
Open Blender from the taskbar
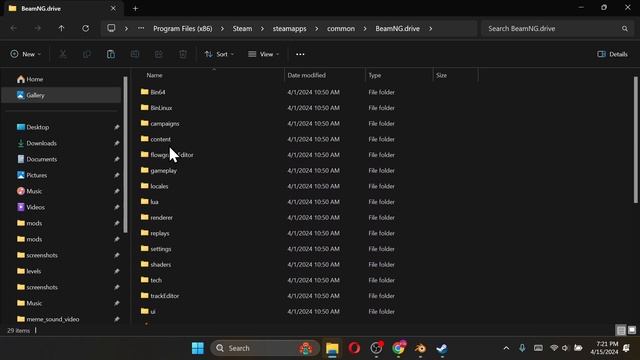tap(420, 348)
